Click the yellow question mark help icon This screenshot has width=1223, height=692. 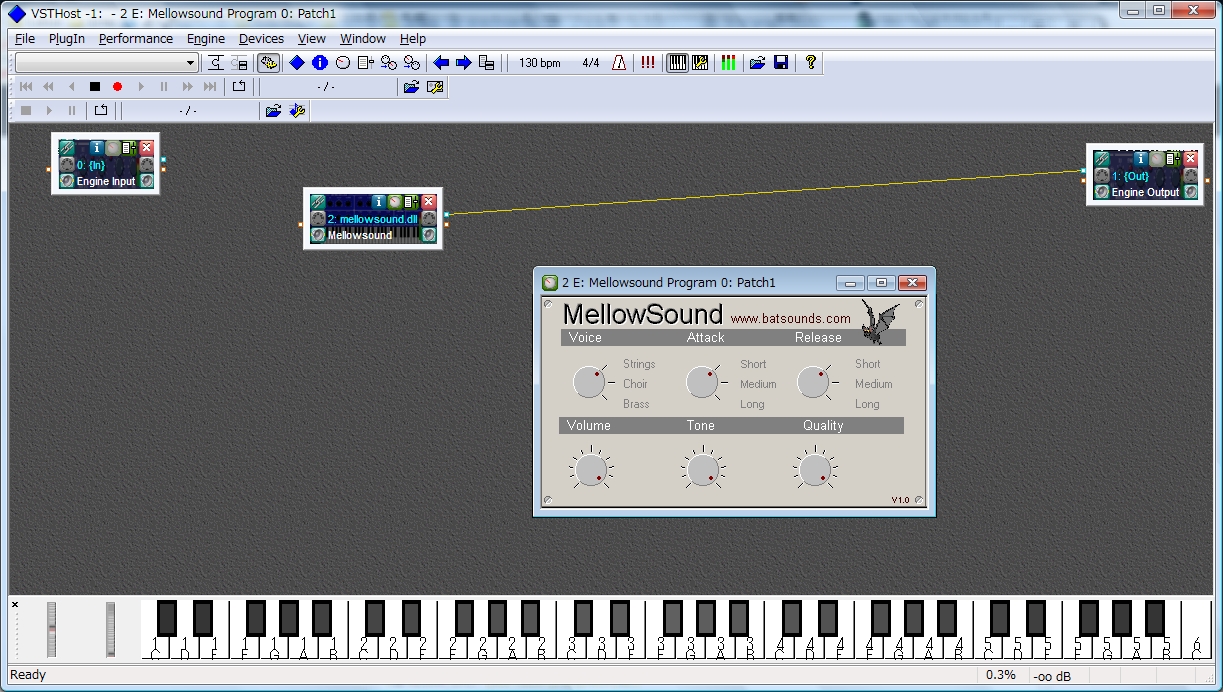[810, 63]
